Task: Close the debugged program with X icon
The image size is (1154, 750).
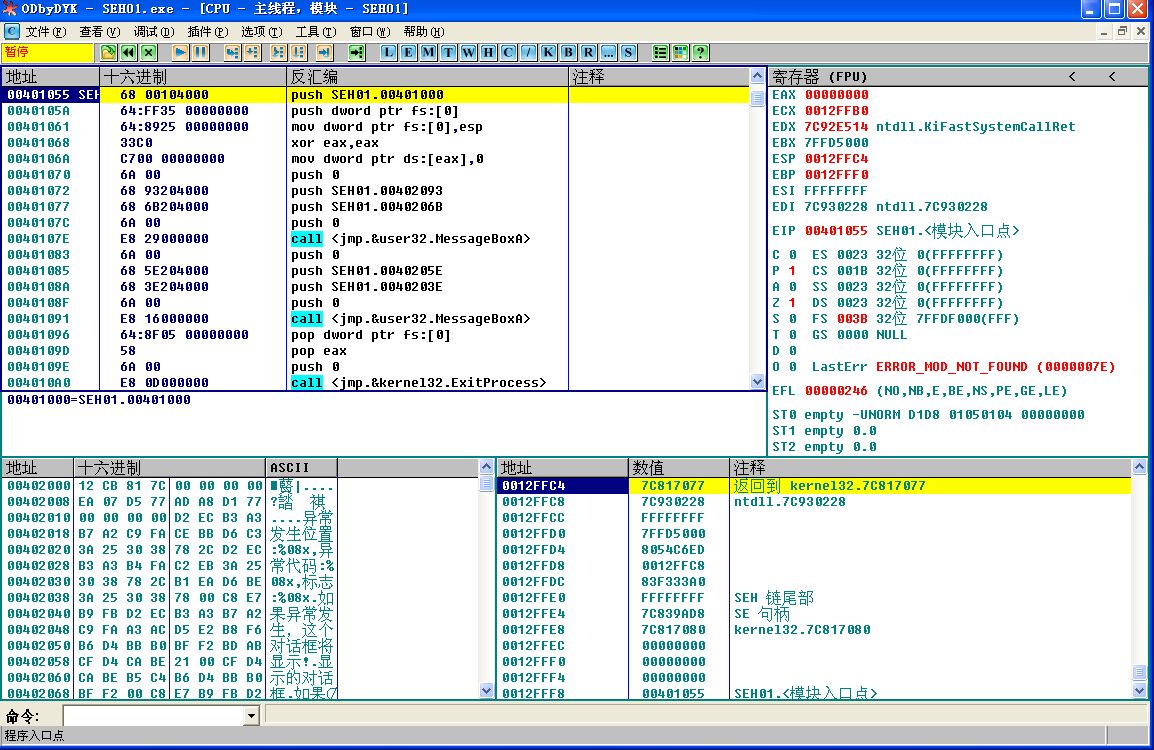Action: tap(148, 52)
